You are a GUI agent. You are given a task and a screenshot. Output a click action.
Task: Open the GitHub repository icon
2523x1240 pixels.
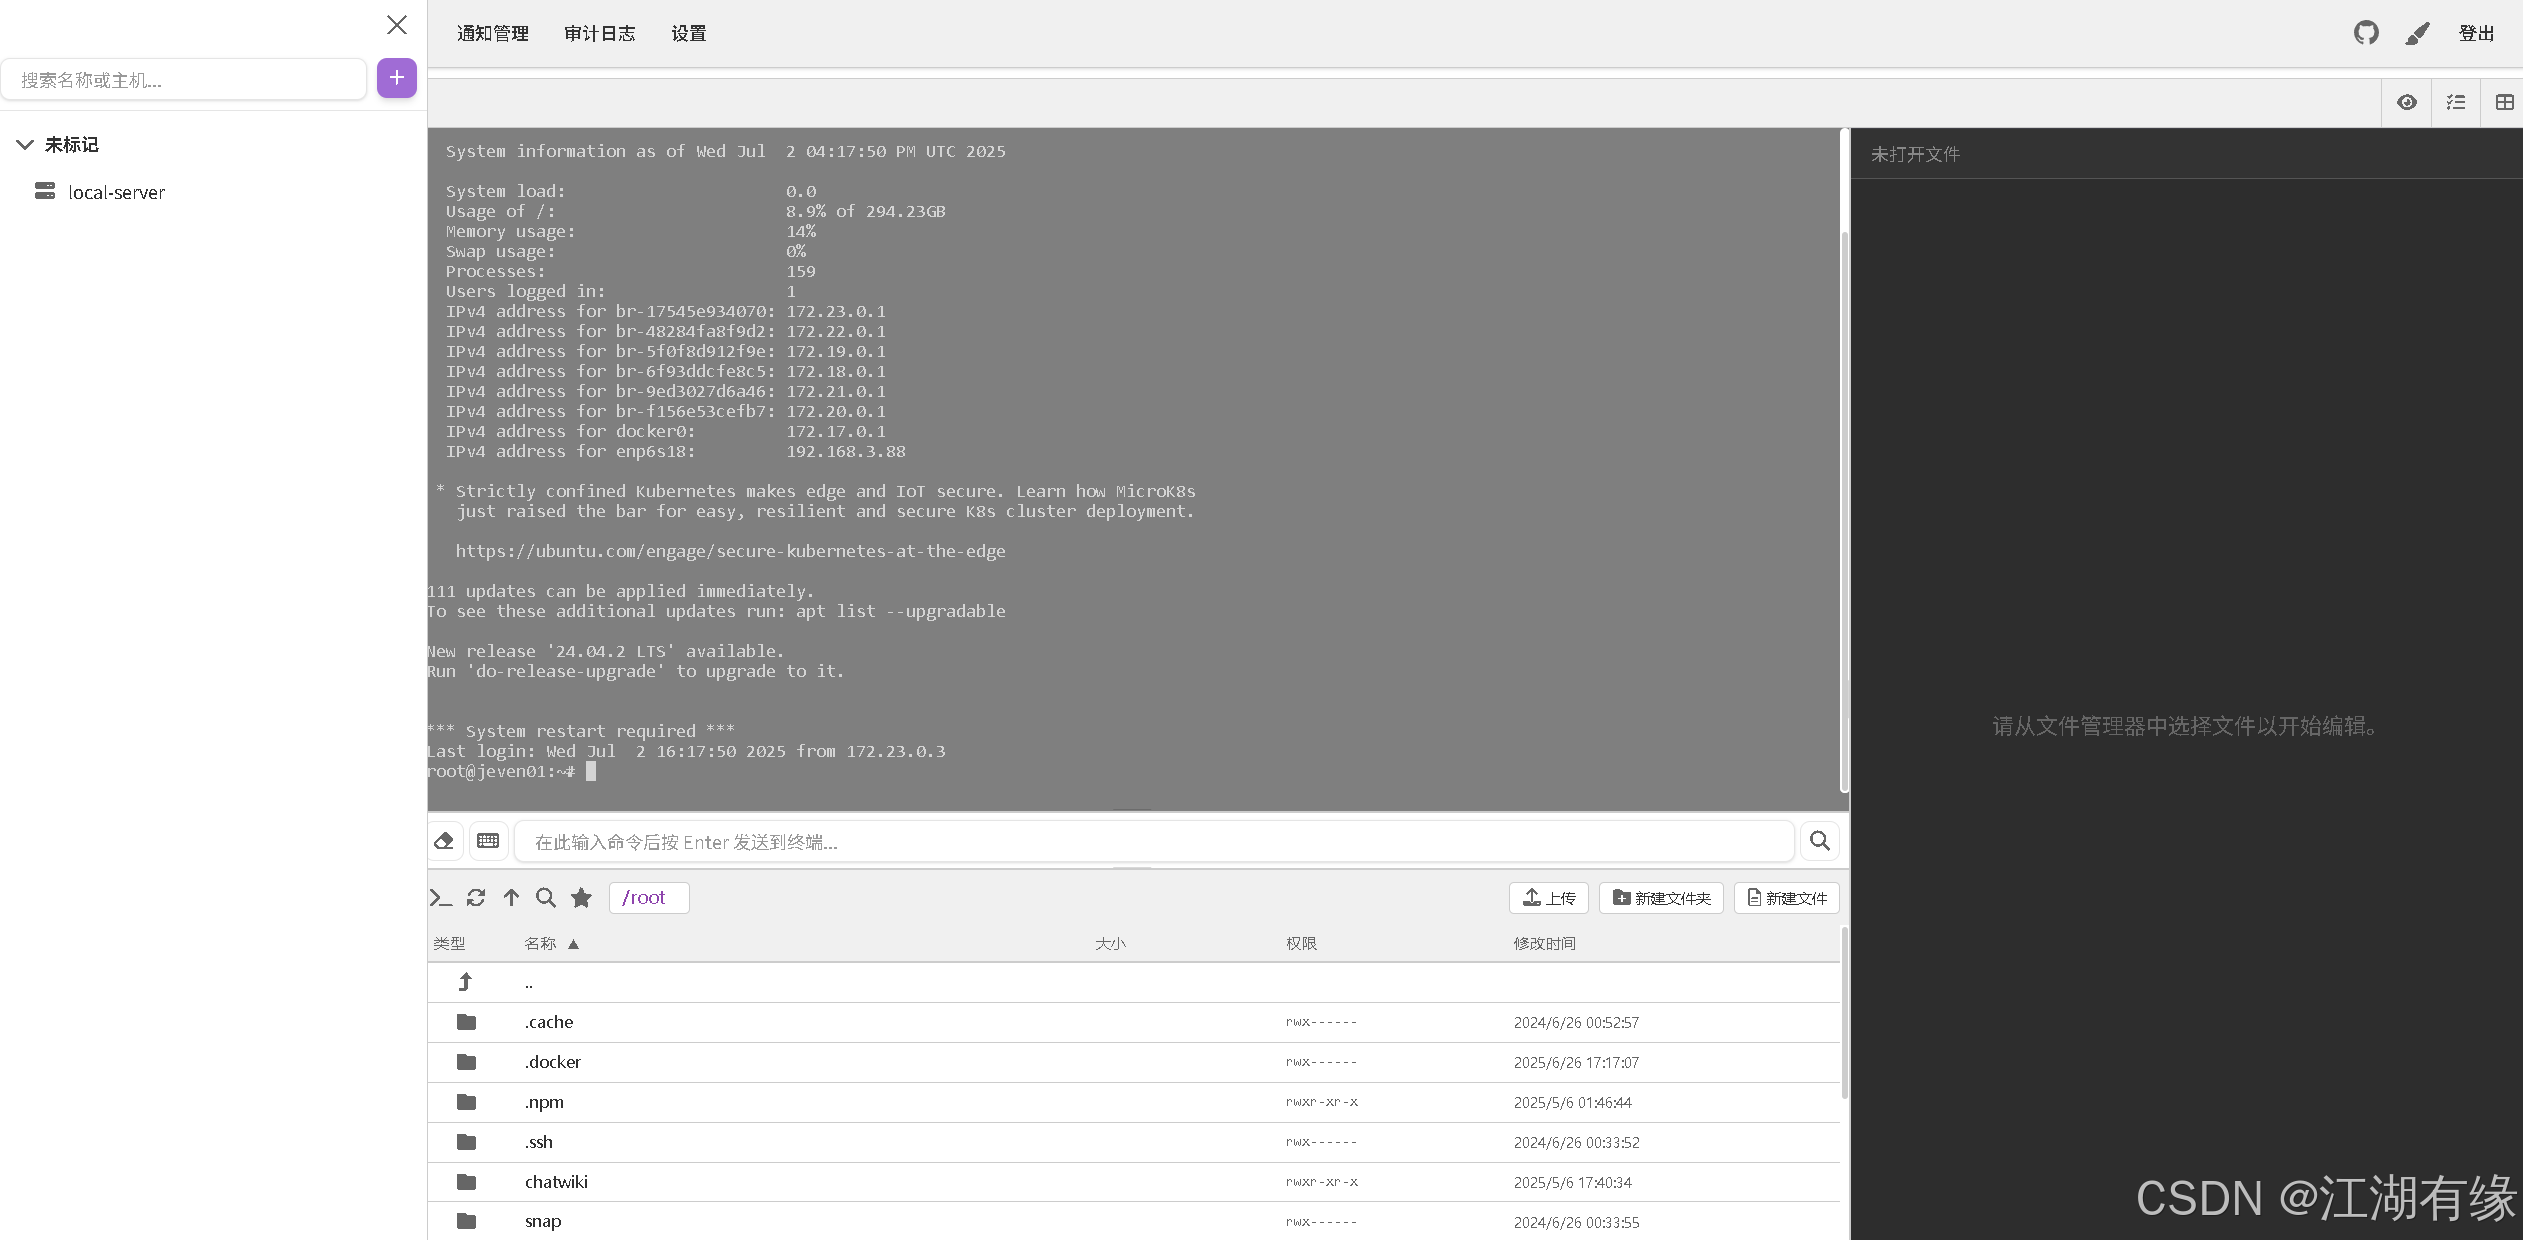click(2365, 33)
